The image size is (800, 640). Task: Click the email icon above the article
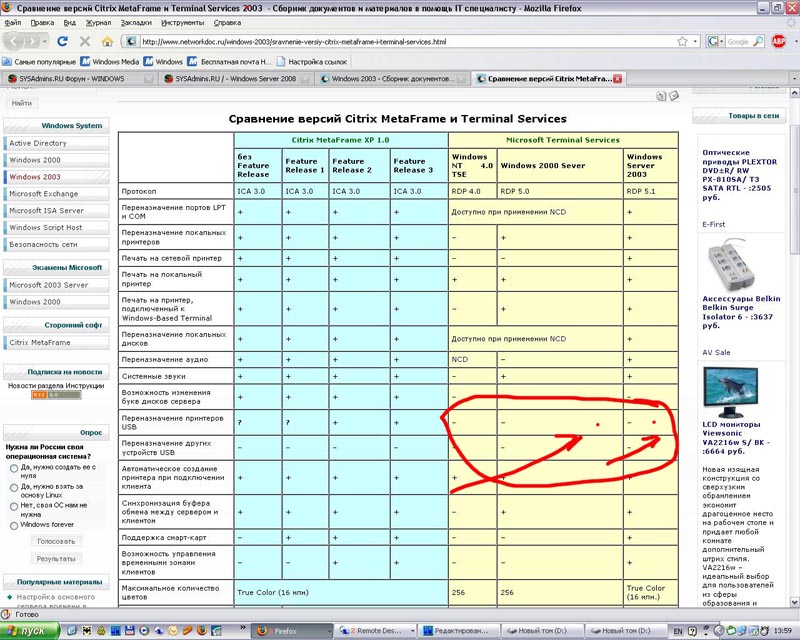pyautogui.click(x=673, y=95)
